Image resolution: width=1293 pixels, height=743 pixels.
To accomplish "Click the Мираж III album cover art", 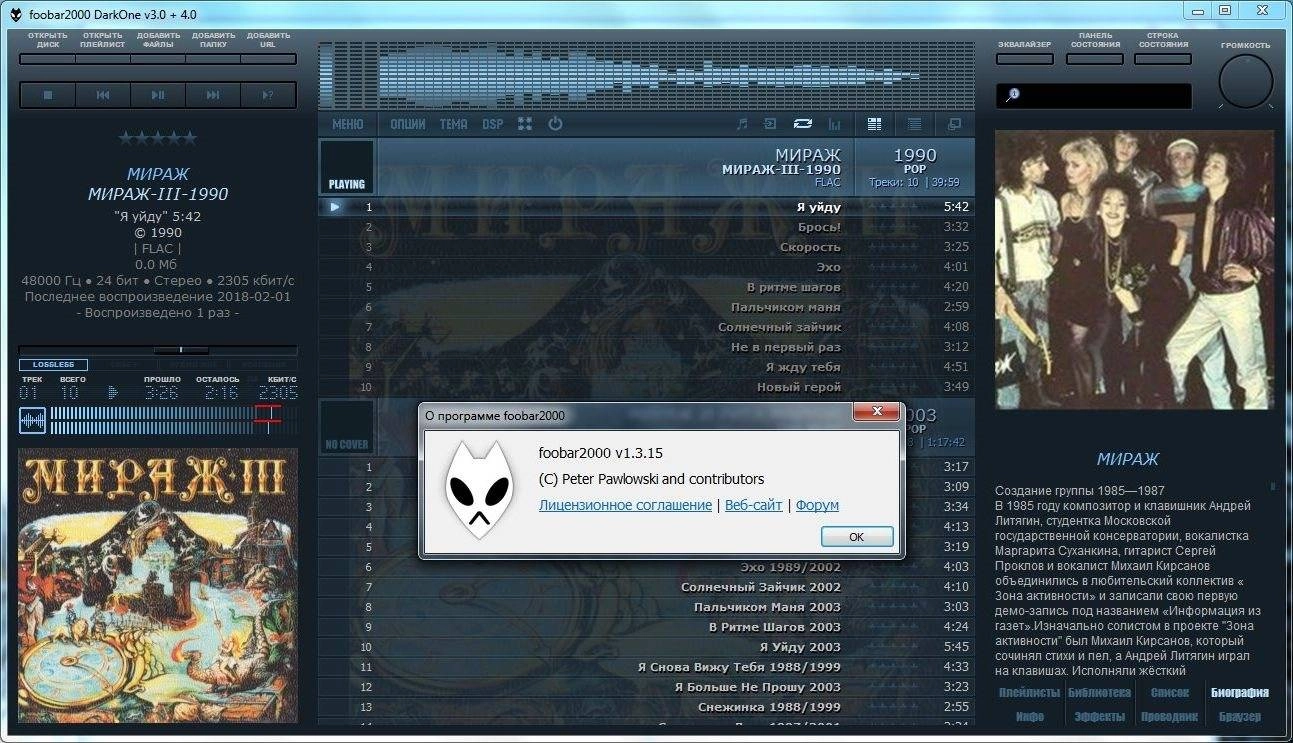I will coord(158,586).
